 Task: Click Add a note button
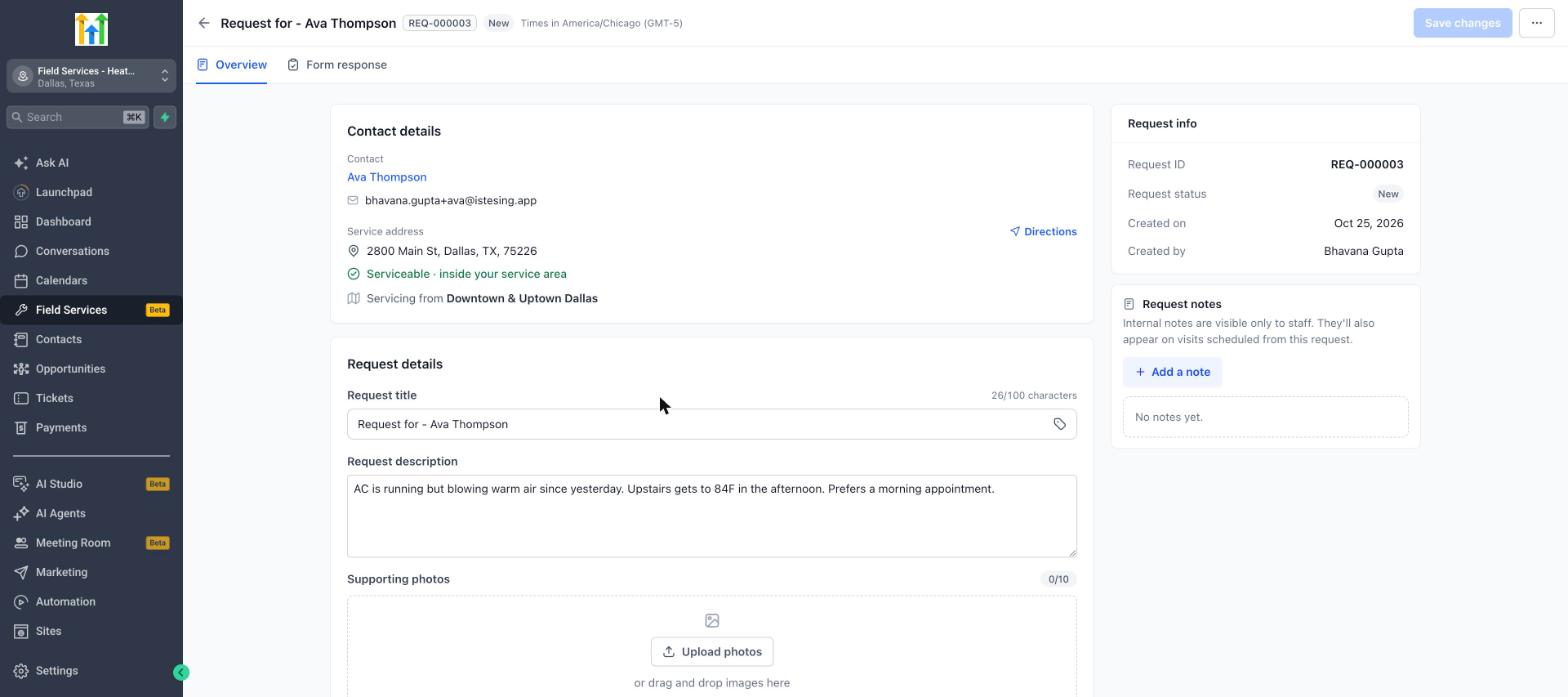(x=1172, y=372)
